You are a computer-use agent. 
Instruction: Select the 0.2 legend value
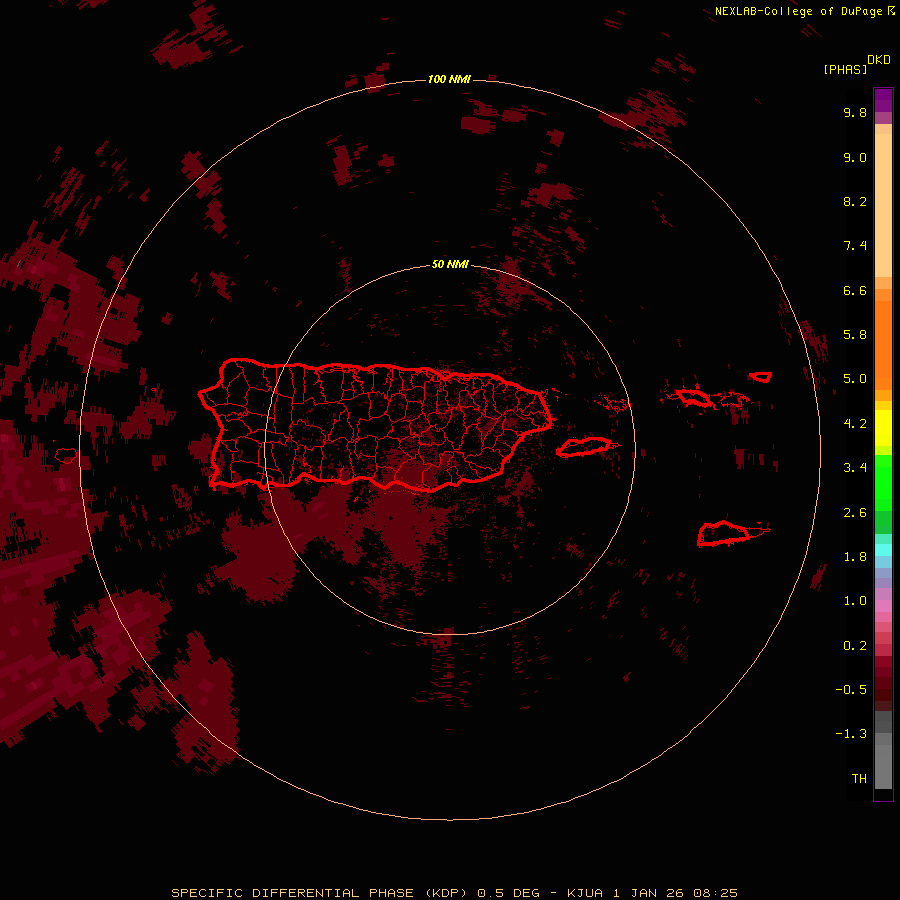pyautogui.click(x=855, y=645)
